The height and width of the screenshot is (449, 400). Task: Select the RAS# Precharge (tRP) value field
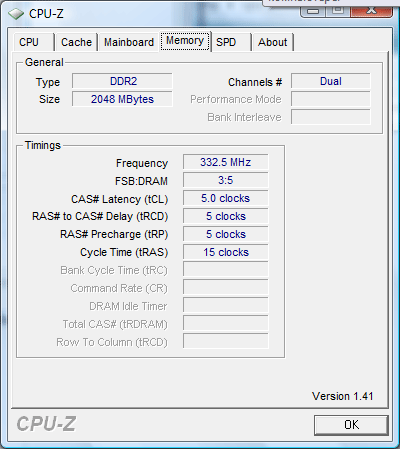tap(226, 234)
